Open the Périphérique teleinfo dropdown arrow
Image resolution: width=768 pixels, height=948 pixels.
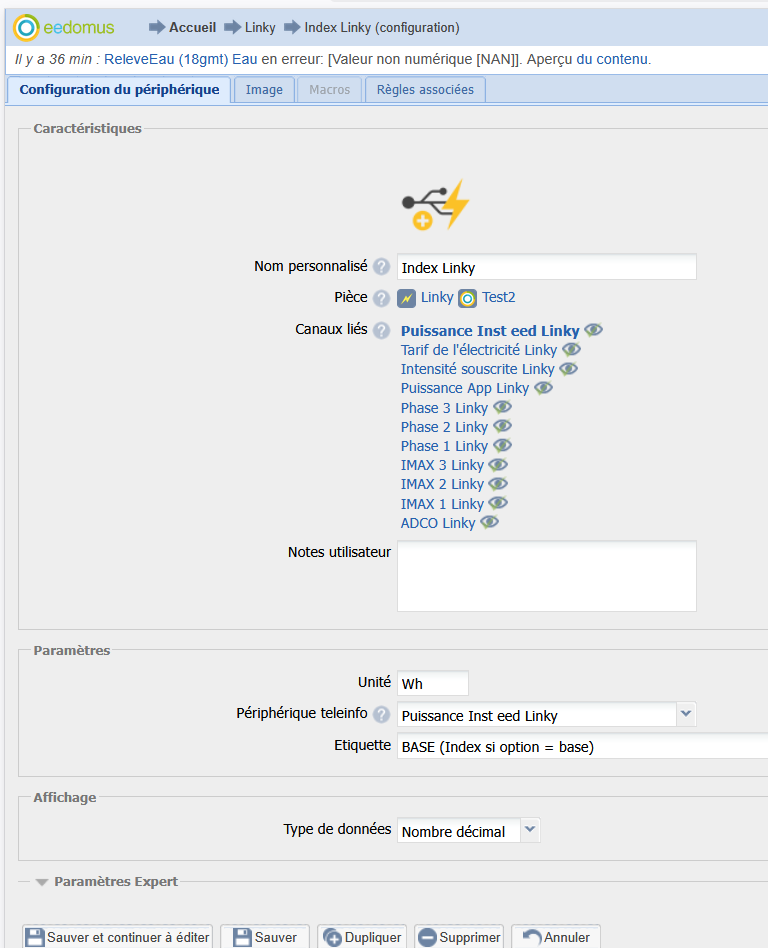click(686, 714)
